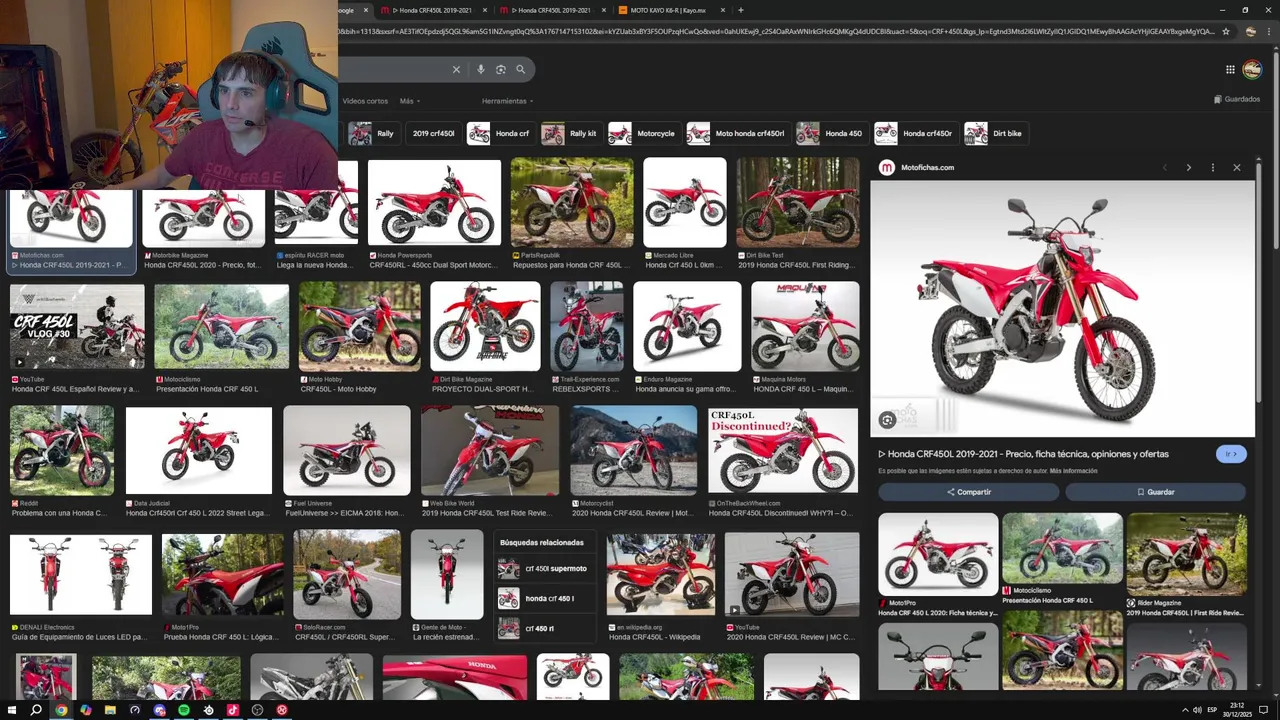
Task: Open Windows taskbar search
Action: [36, 710]
